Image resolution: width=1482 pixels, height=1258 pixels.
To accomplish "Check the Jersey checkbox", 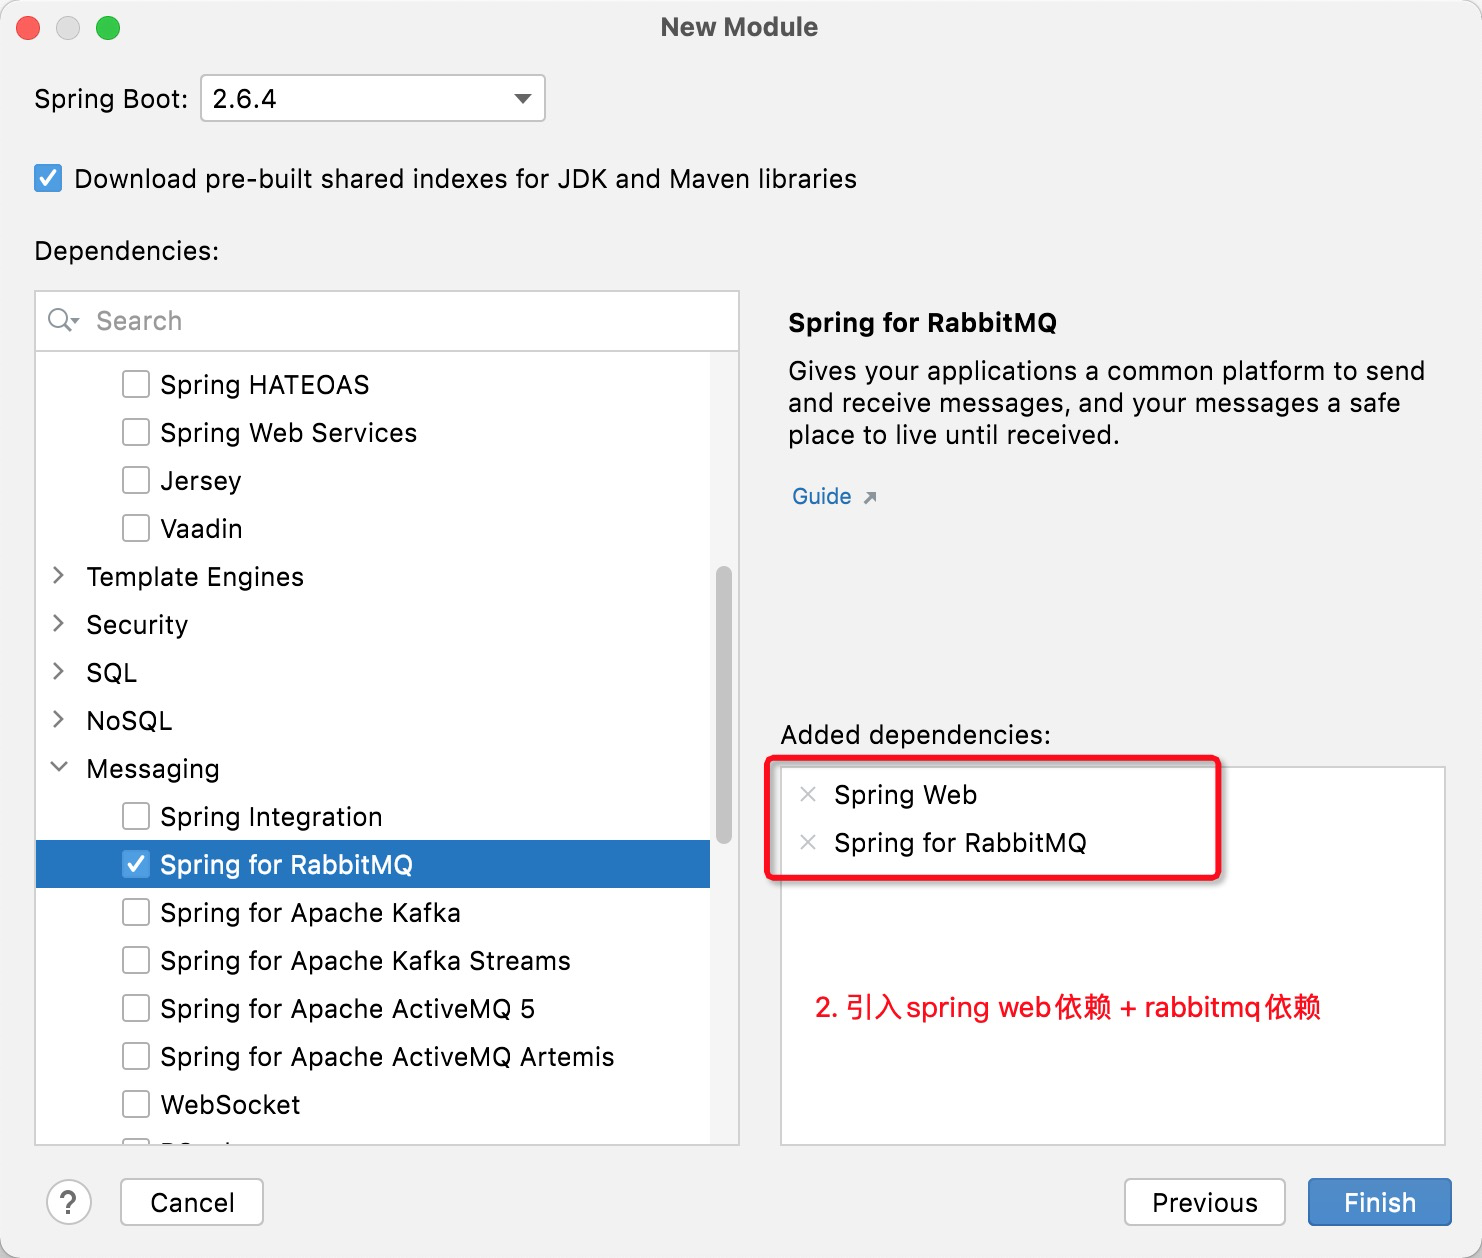I will coord(136,480).
